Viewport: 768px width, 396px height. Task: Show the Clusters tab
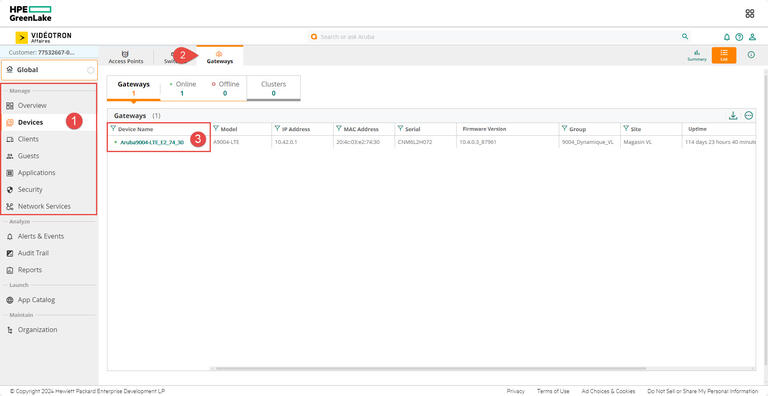tap(273, 88)
